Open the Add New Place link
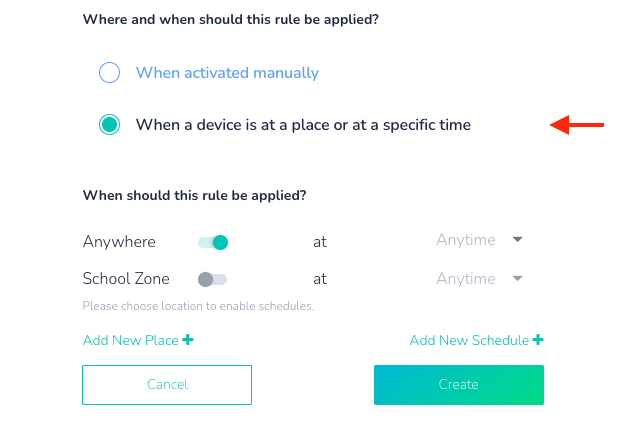 [130, 341]
